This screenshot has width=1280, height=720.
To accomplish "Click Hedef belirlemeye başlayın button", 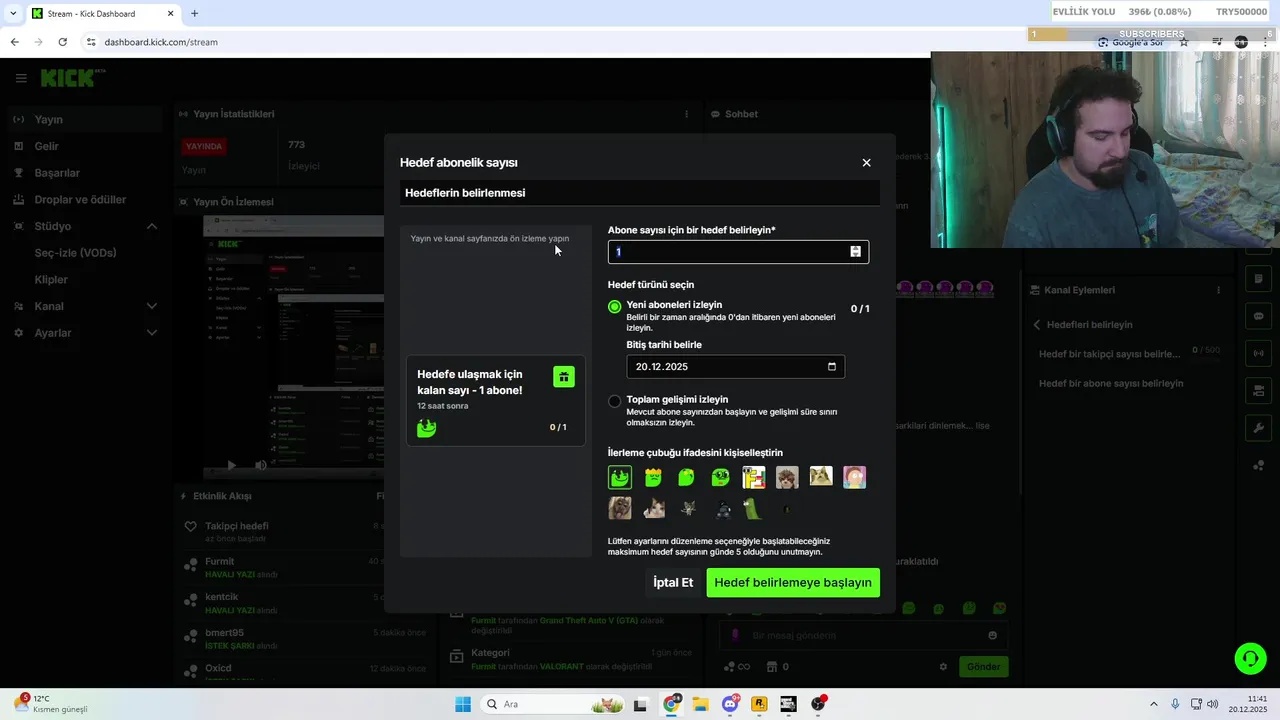I will point(793,582).
